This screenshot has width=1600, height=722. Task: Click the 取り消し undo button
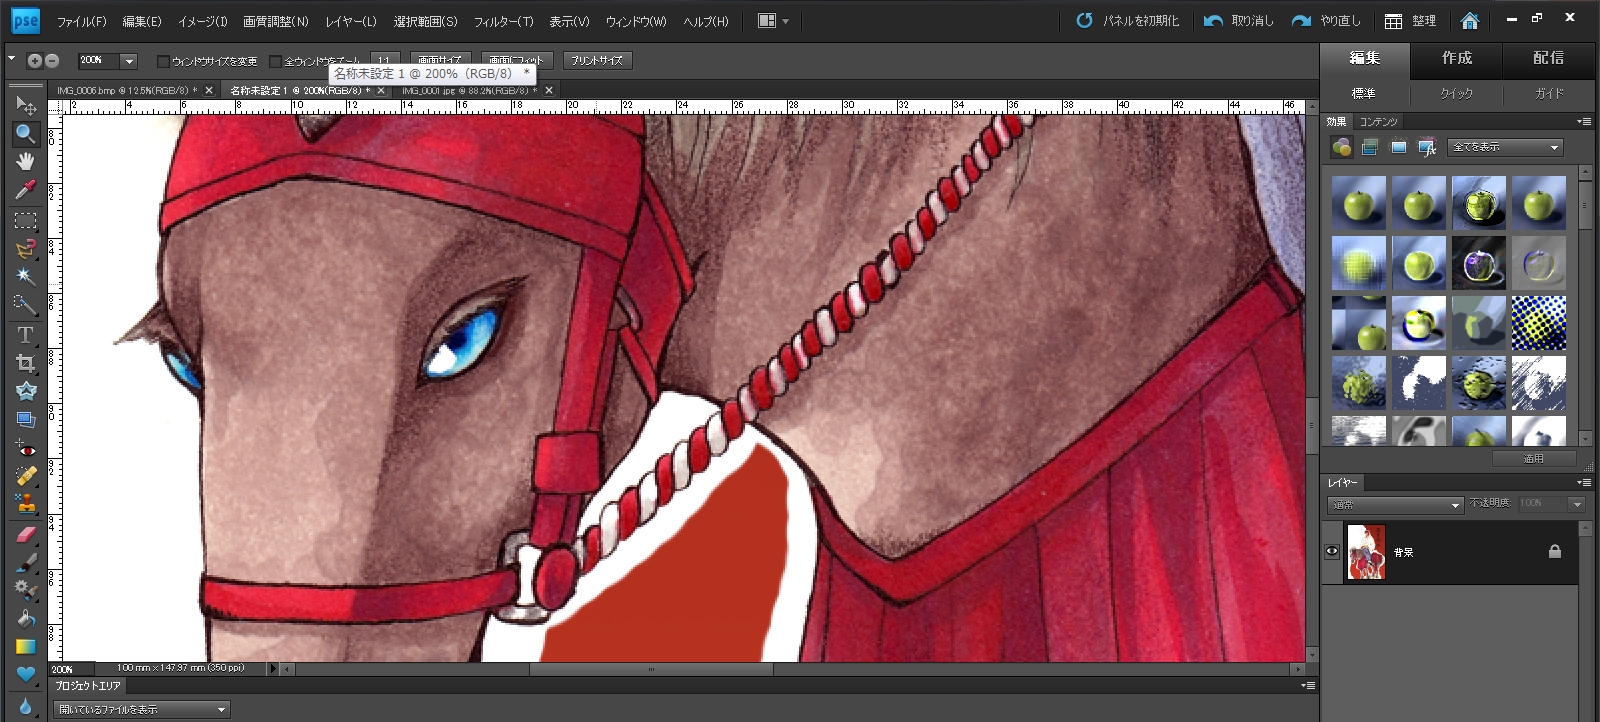[1239, 21]
